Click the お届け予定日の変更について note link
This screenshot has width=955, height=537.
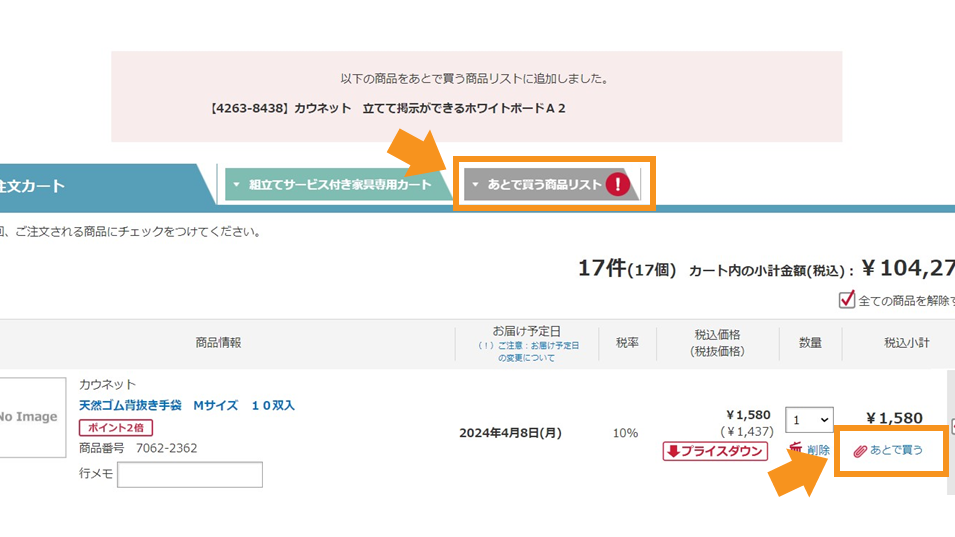tap(526, 351)
